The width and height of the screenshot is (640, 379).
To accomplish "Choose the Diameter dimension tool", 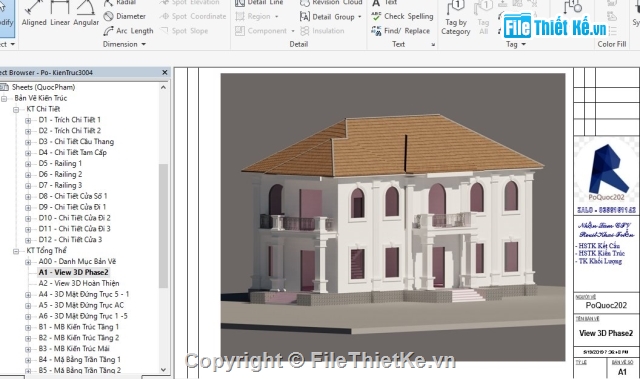I will [125, 16].
